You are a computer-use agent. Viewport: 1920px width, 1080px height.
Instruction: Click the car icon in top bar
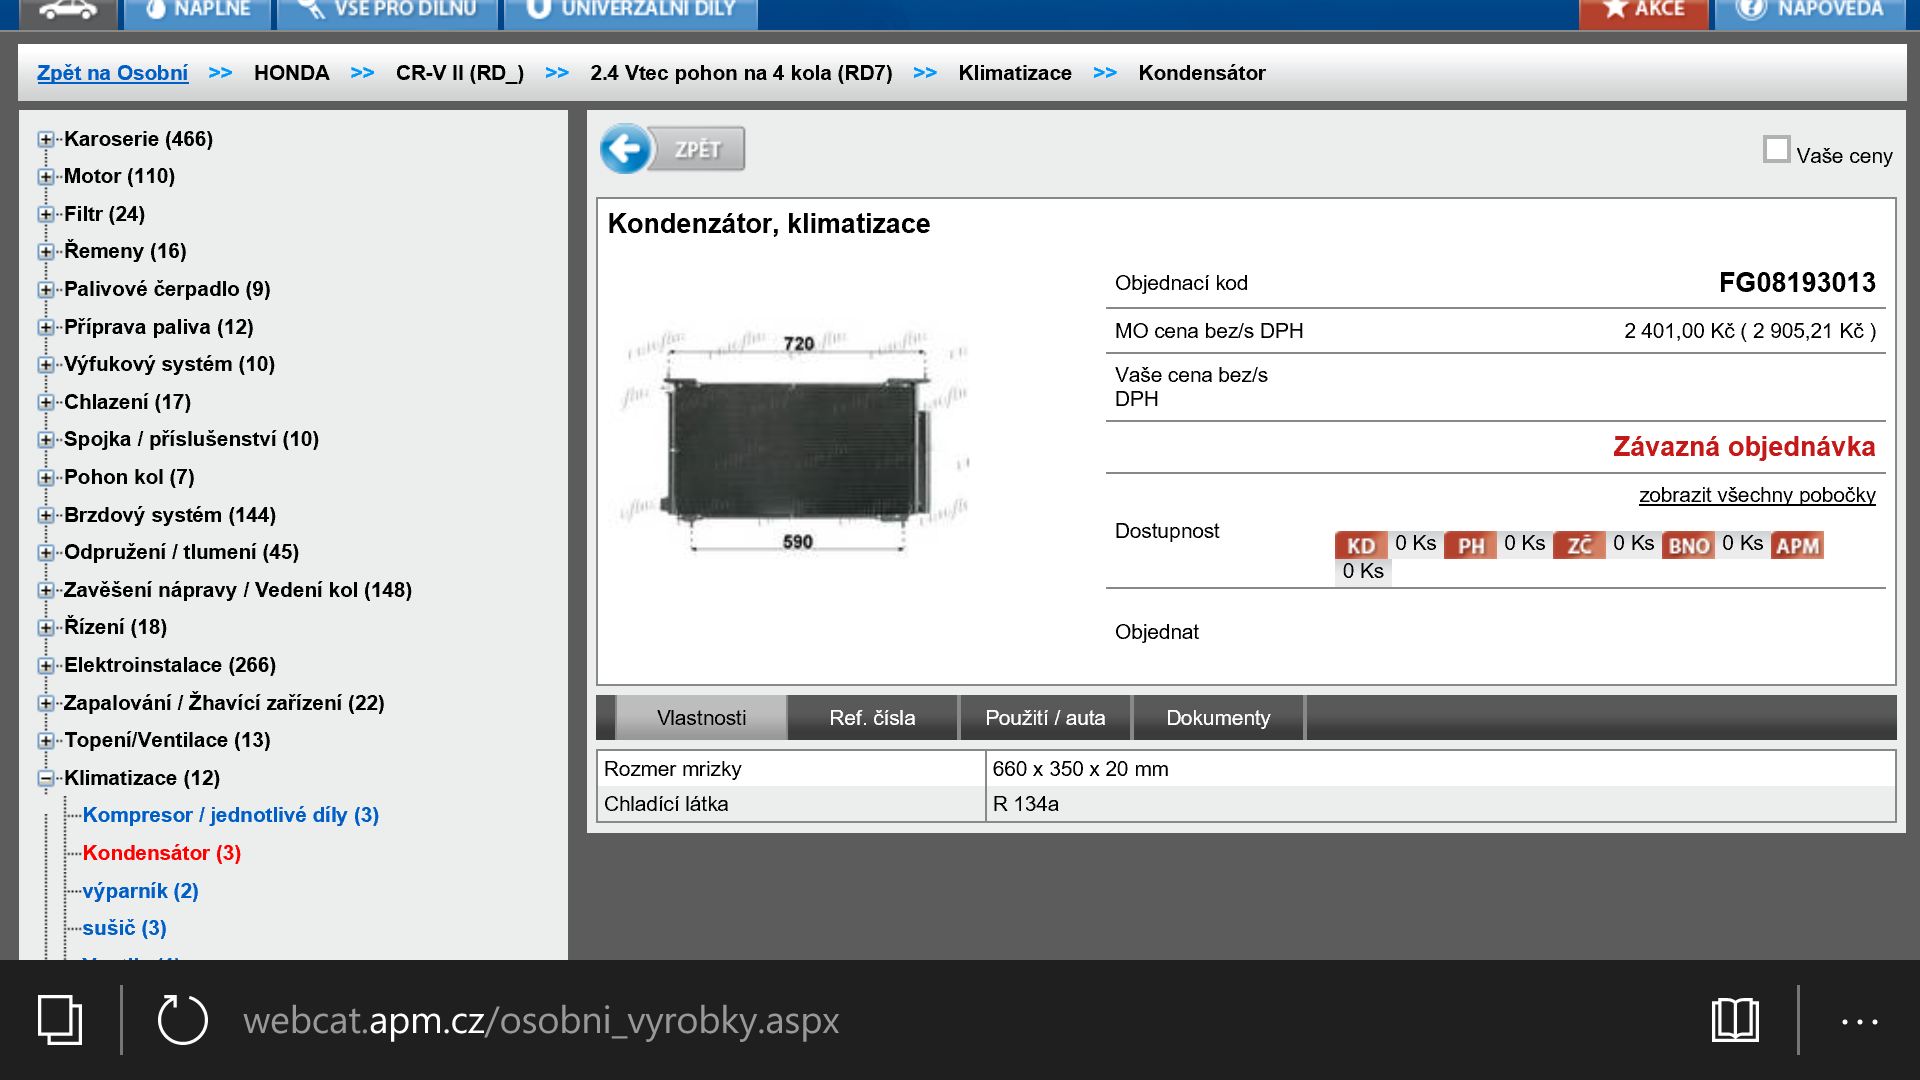click(x=66, y=11)
